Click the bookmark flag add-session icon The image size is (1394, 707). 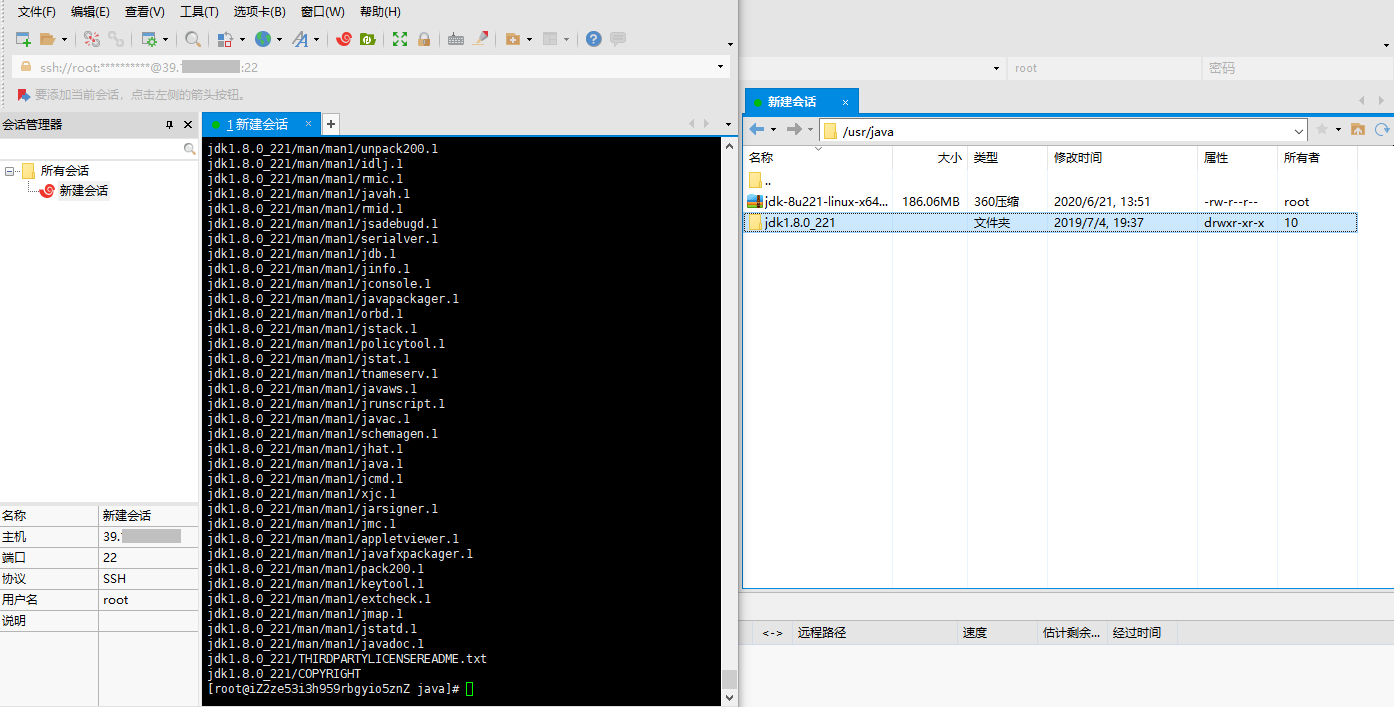click(23, 94)
